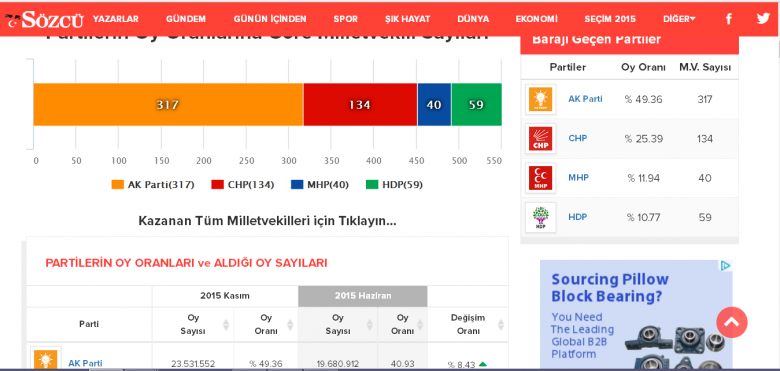Sort by 2015 Haziran Oy Sayısı column
Screen dimensions: 780x371
pos(338,324)
